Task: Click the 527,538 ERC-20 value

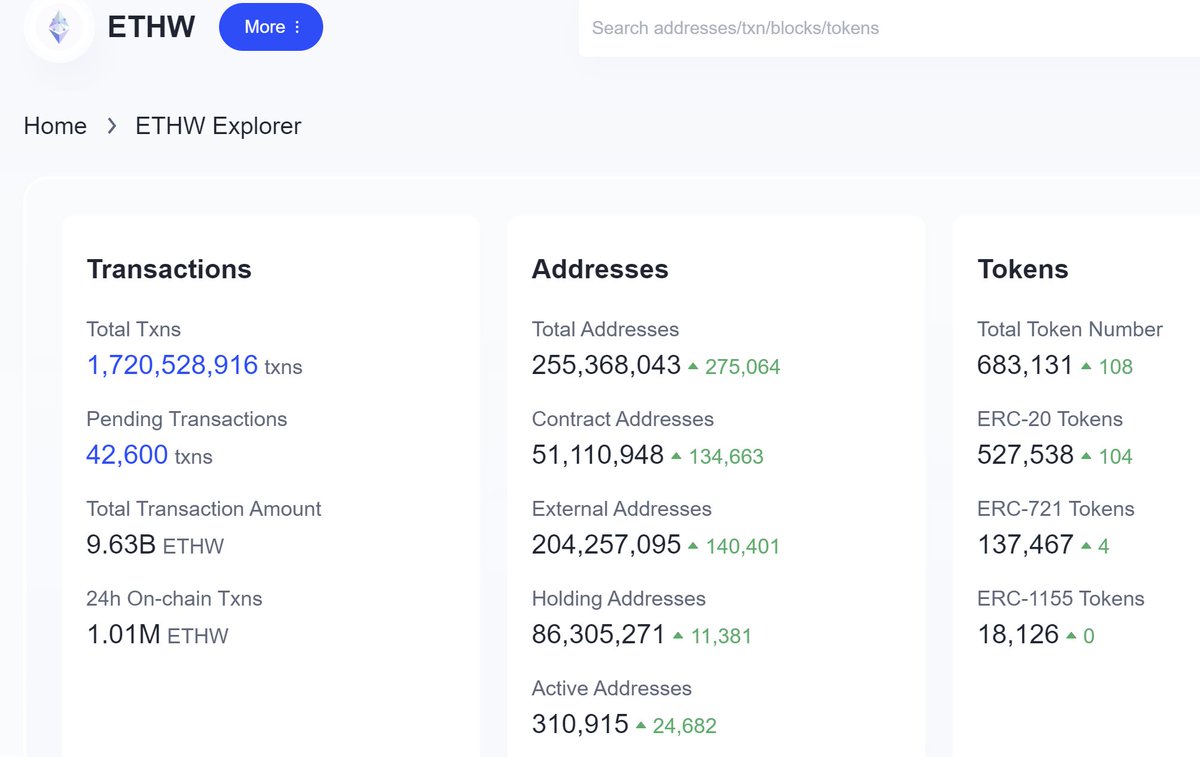Action: coord(1025,455)
